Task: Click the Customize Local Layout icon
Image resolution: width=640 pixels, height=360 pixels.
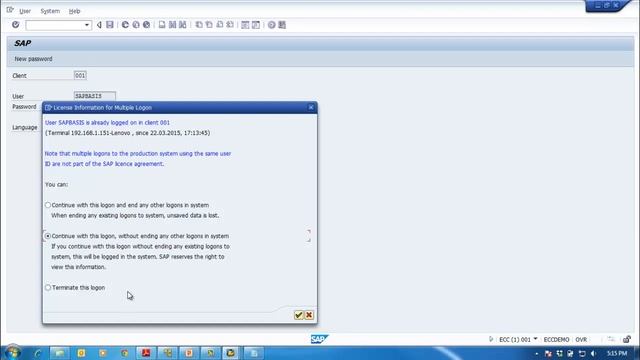Action: tap(282, 25)
